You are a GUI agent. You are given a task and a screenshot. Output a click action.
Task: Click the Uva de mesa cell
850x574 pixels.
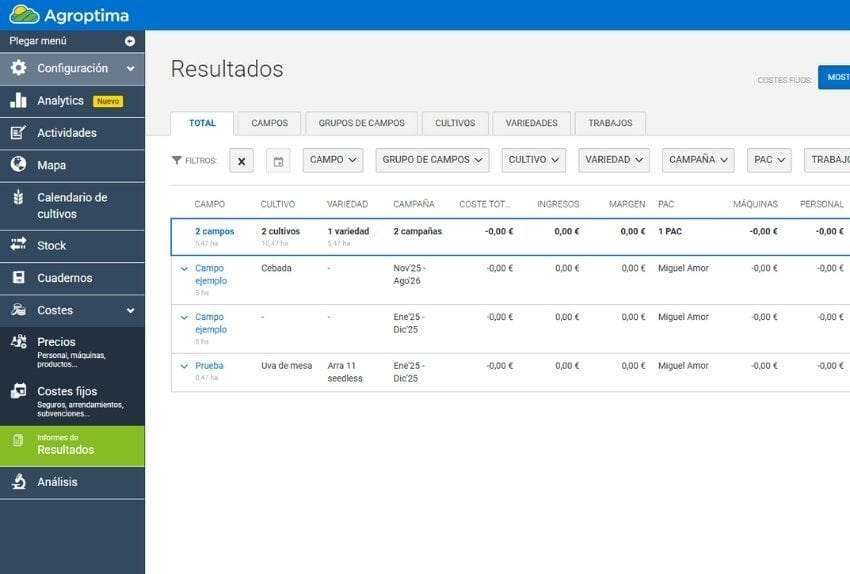[x=287, y=366]
